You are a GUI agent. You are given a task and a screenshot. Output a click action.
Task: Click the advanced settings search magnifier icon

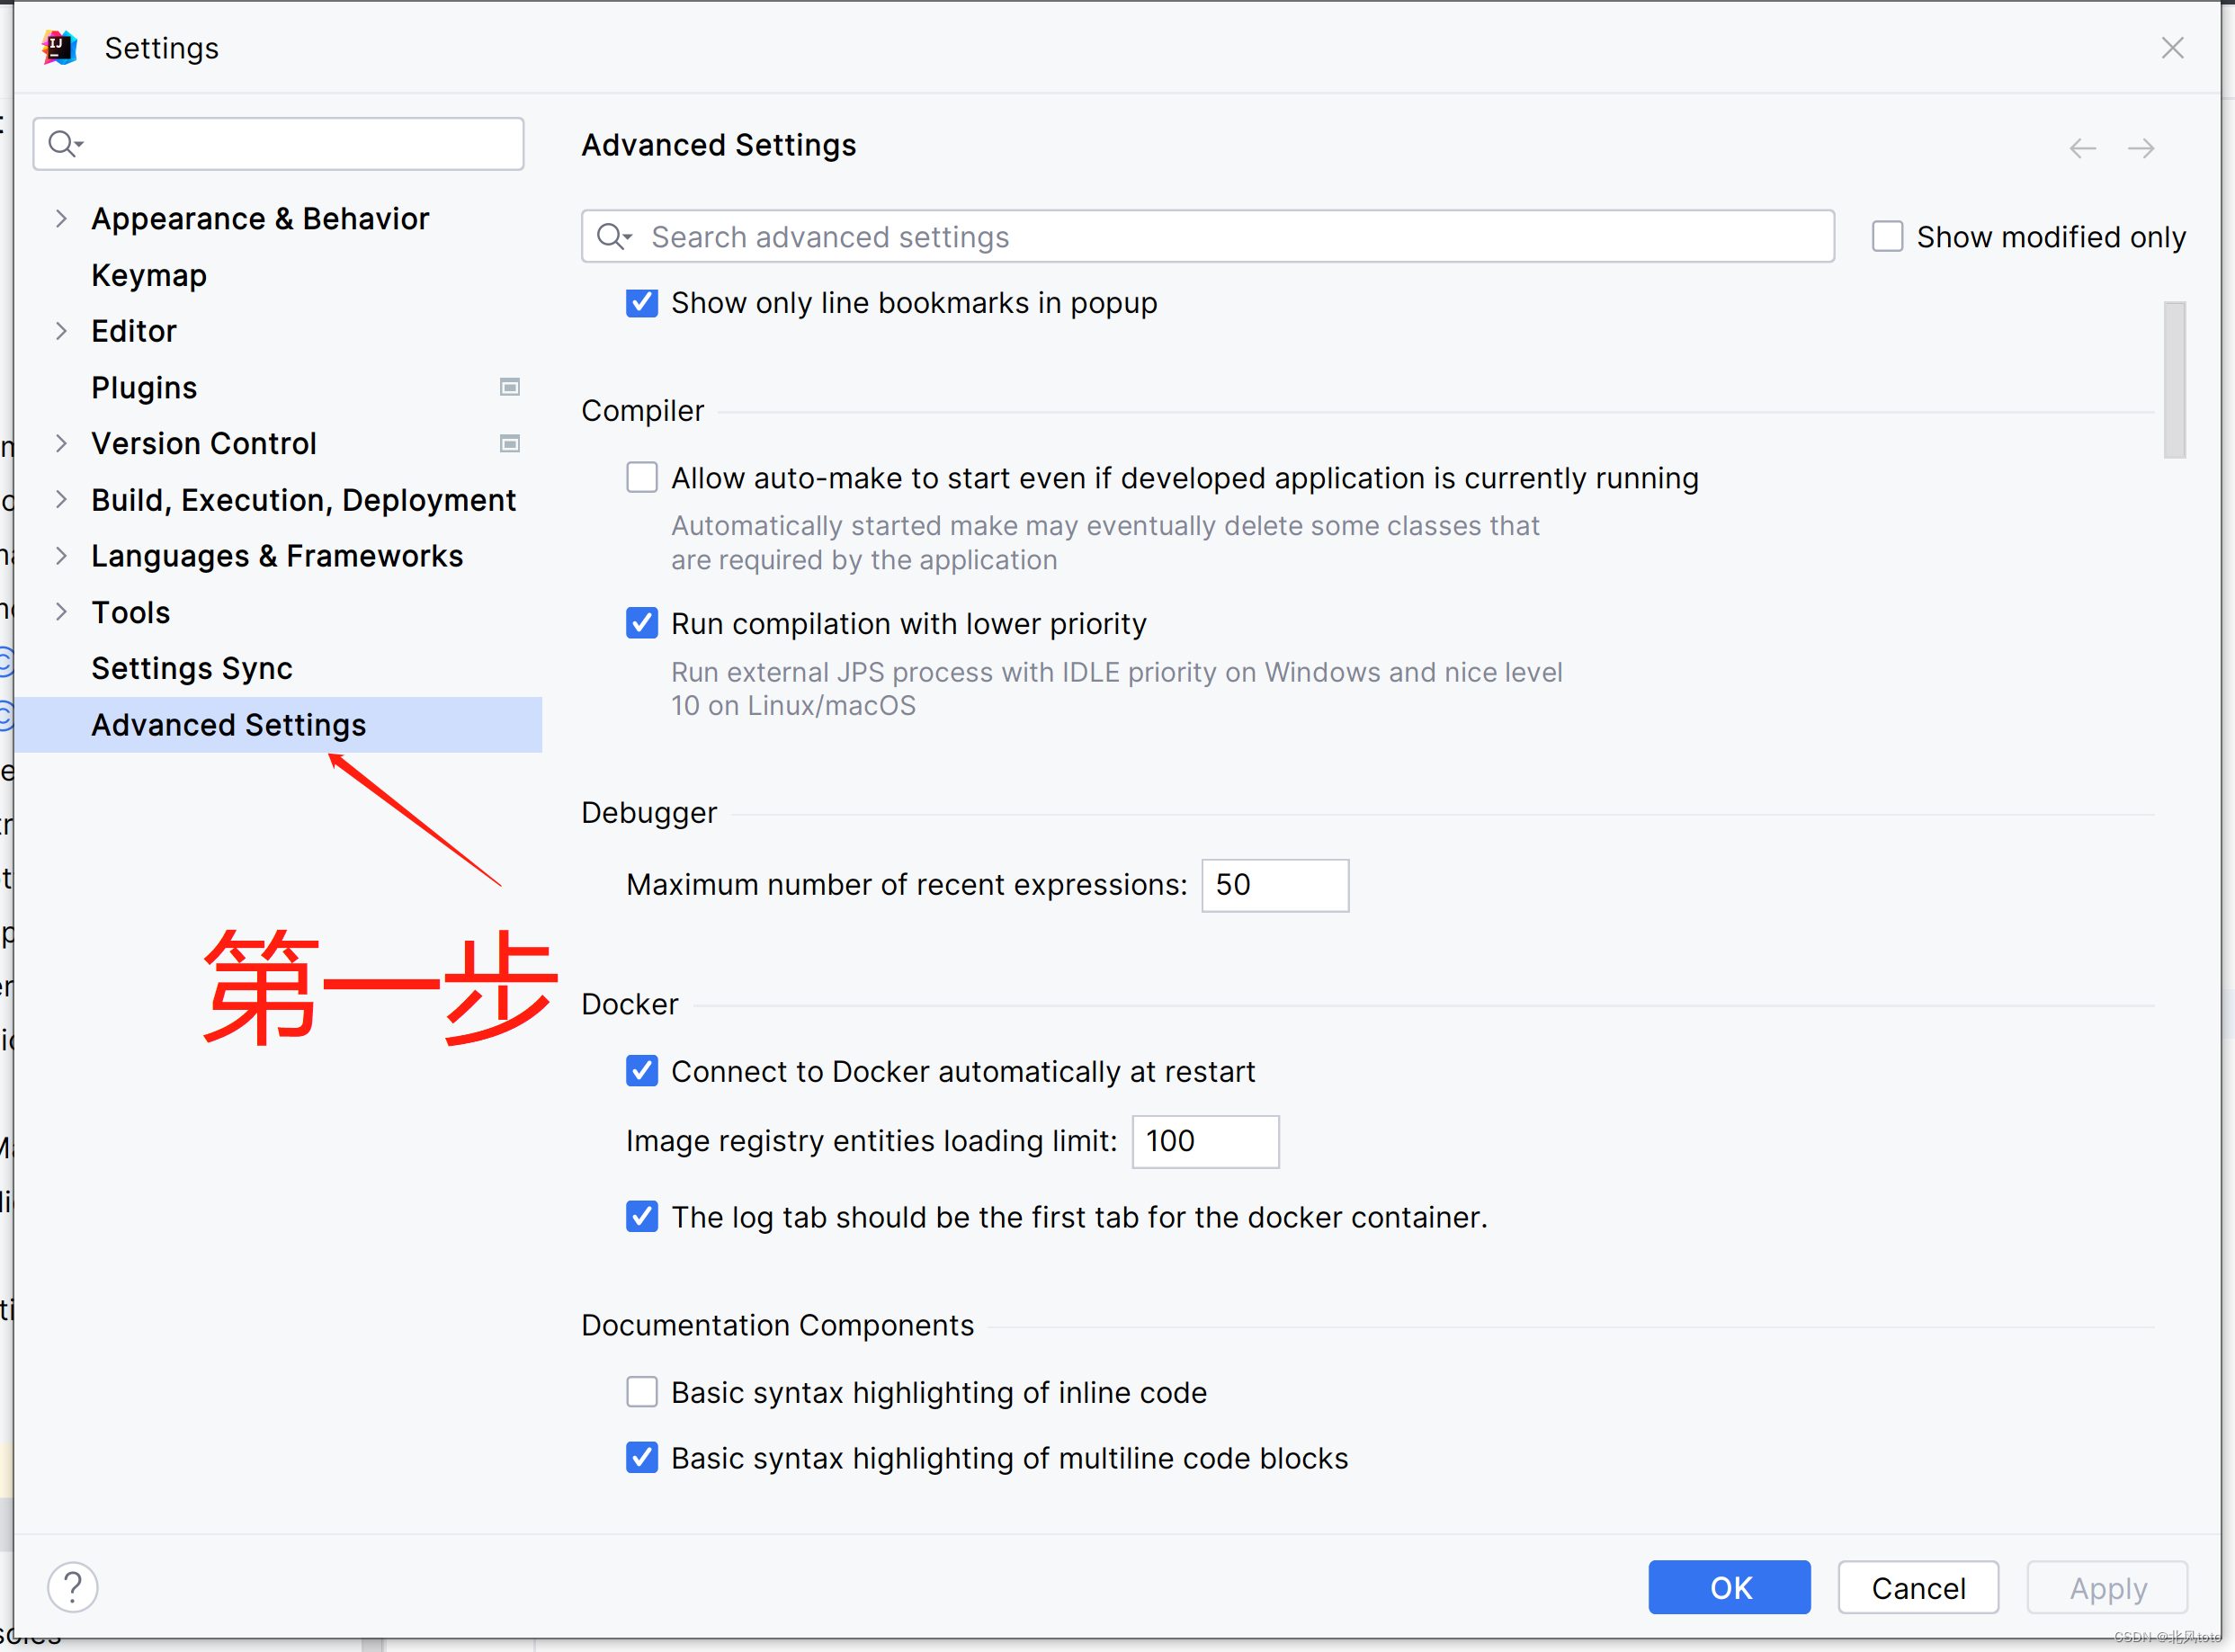click(613, 237)
